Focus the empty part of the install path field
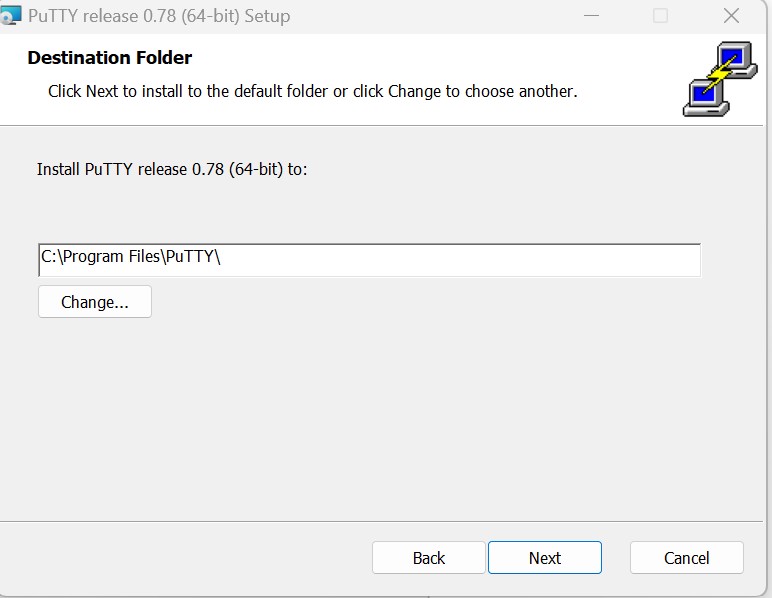Image resolution: width=772 pixels, height=598 pixels. click(460, 260)
